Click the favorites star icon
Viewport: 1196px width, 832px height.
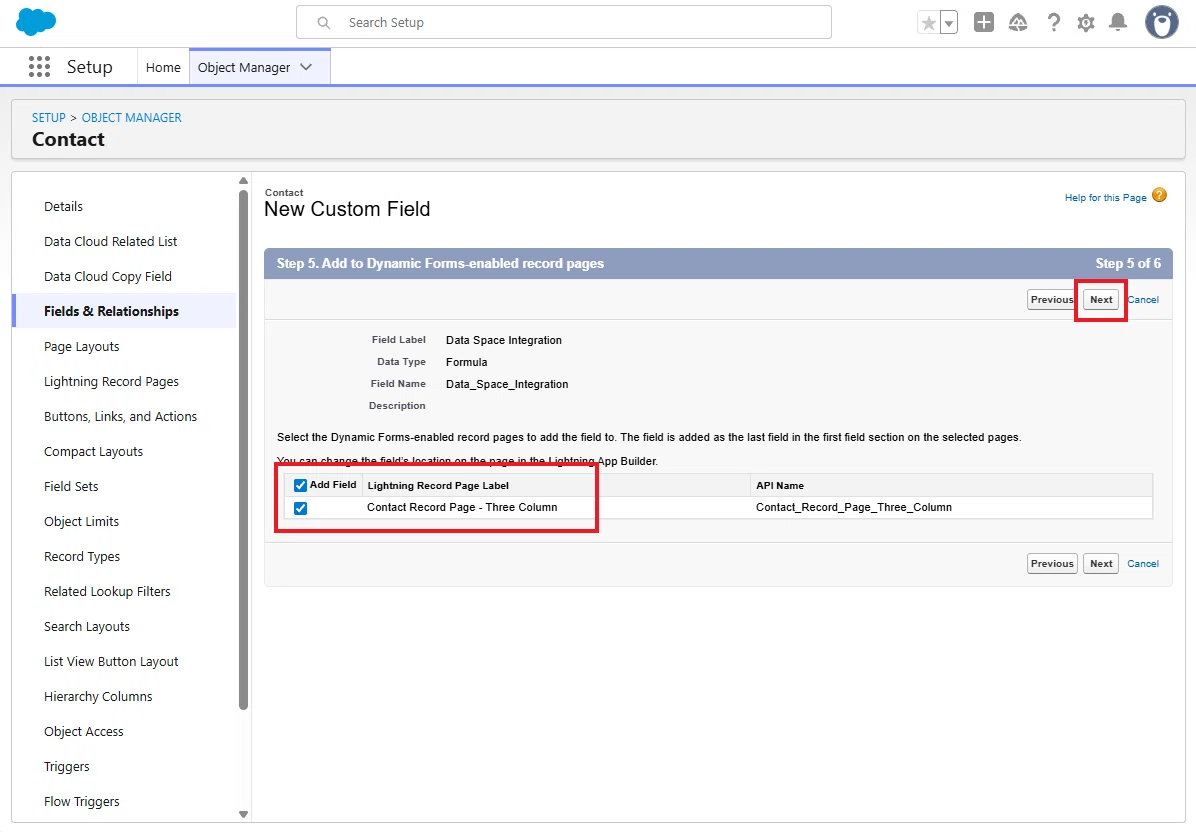point(928,23)
